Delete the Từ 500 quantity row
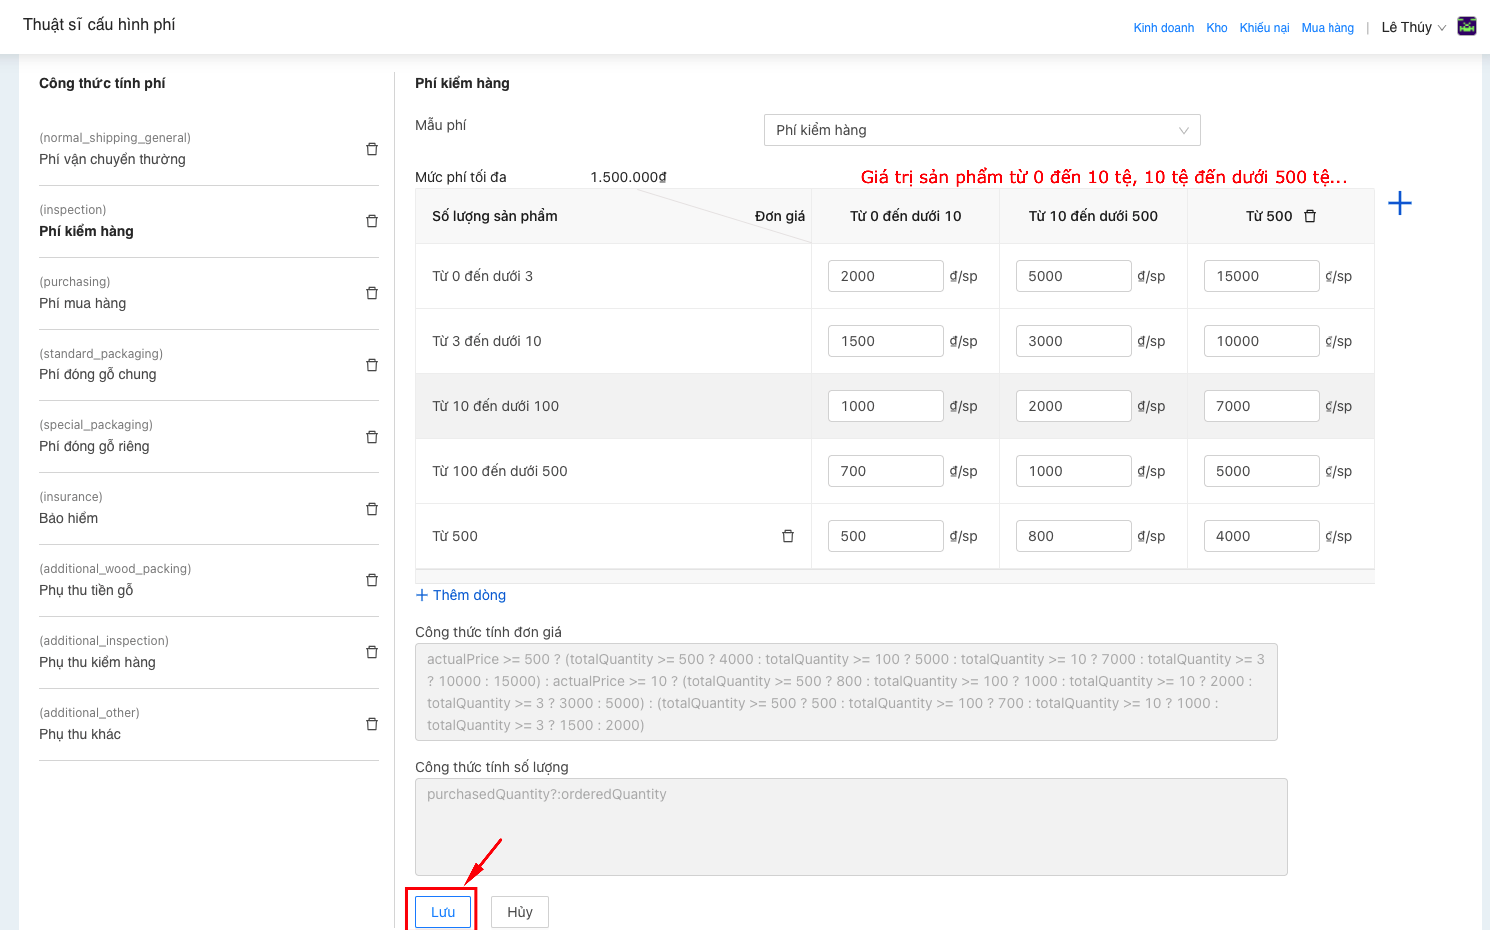The height and width of the screenshot is (930, 1490). pos(788,536)
